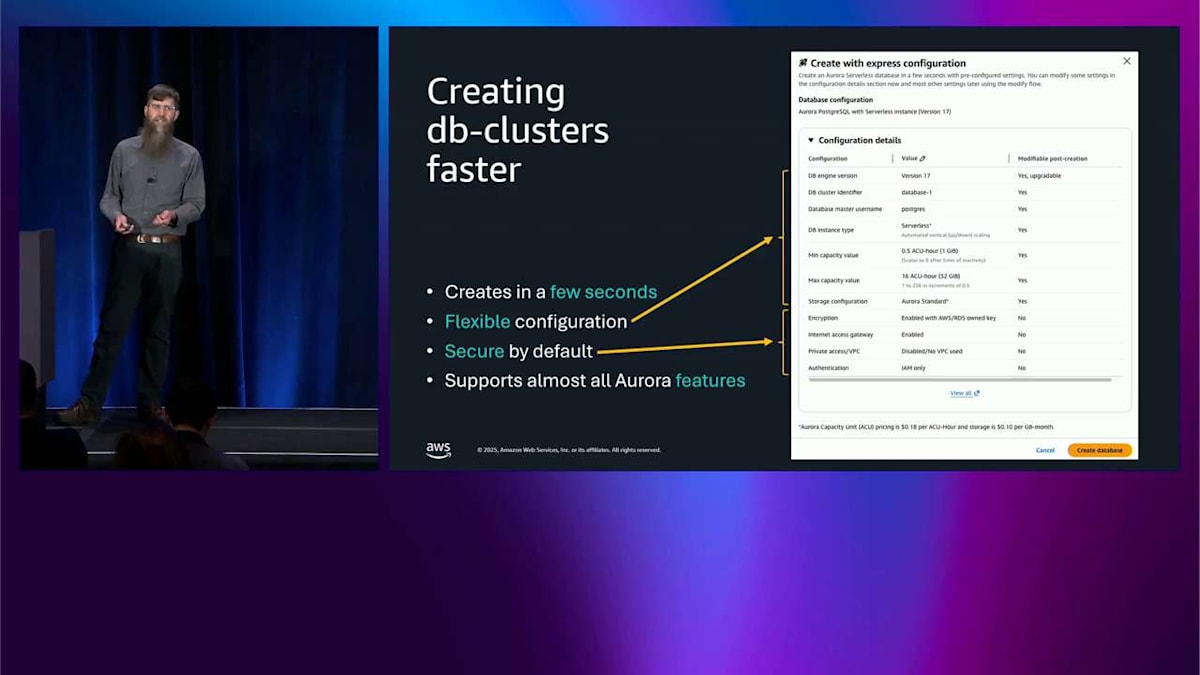The image size is (1200, 675).
Task: Click the 'Disabled/No VPC used' value
Action: [932, 351]
